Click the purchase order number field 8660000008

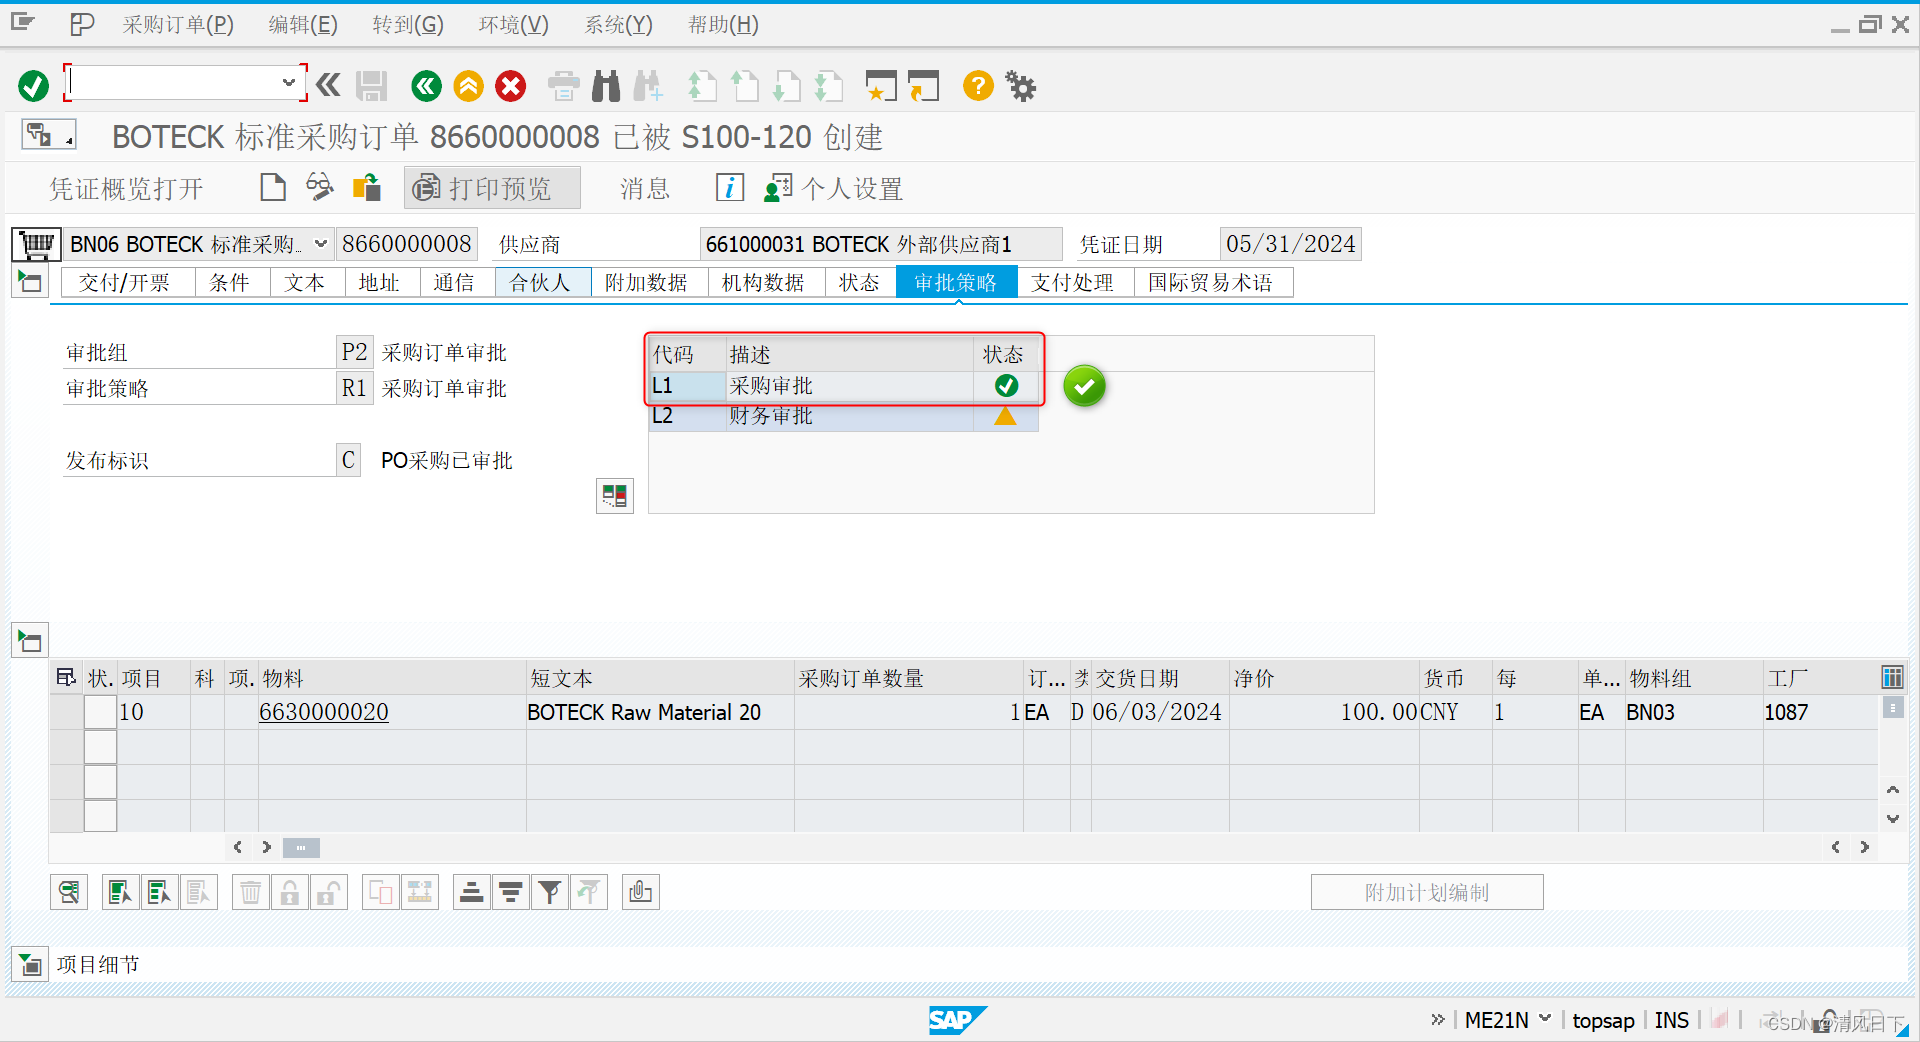[406, 244]
